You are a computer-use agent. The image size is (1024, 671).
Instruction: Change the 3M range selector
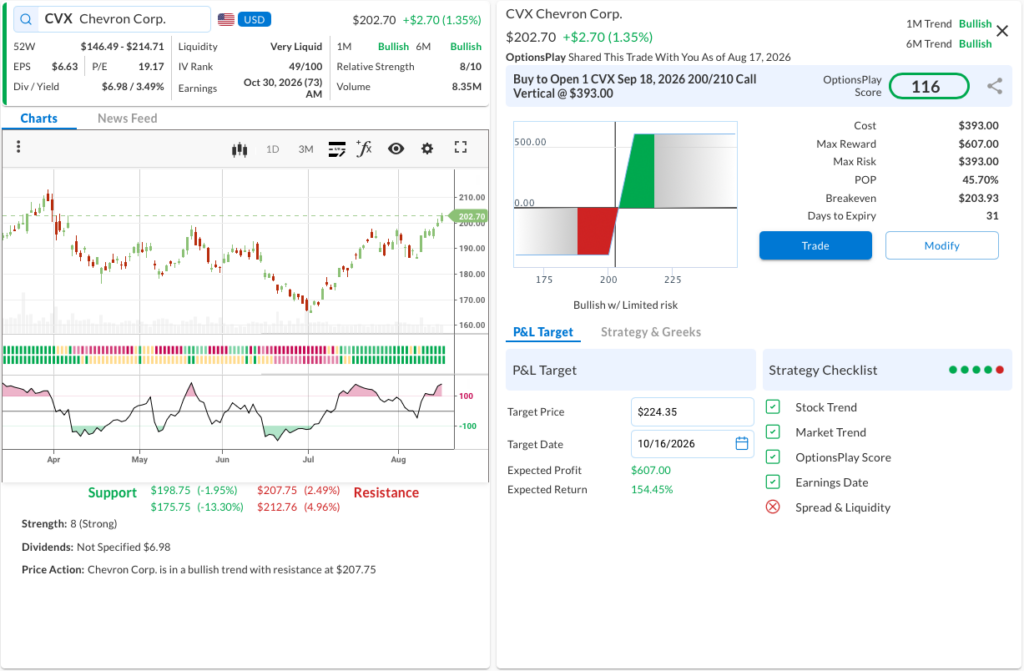(306, 150)
